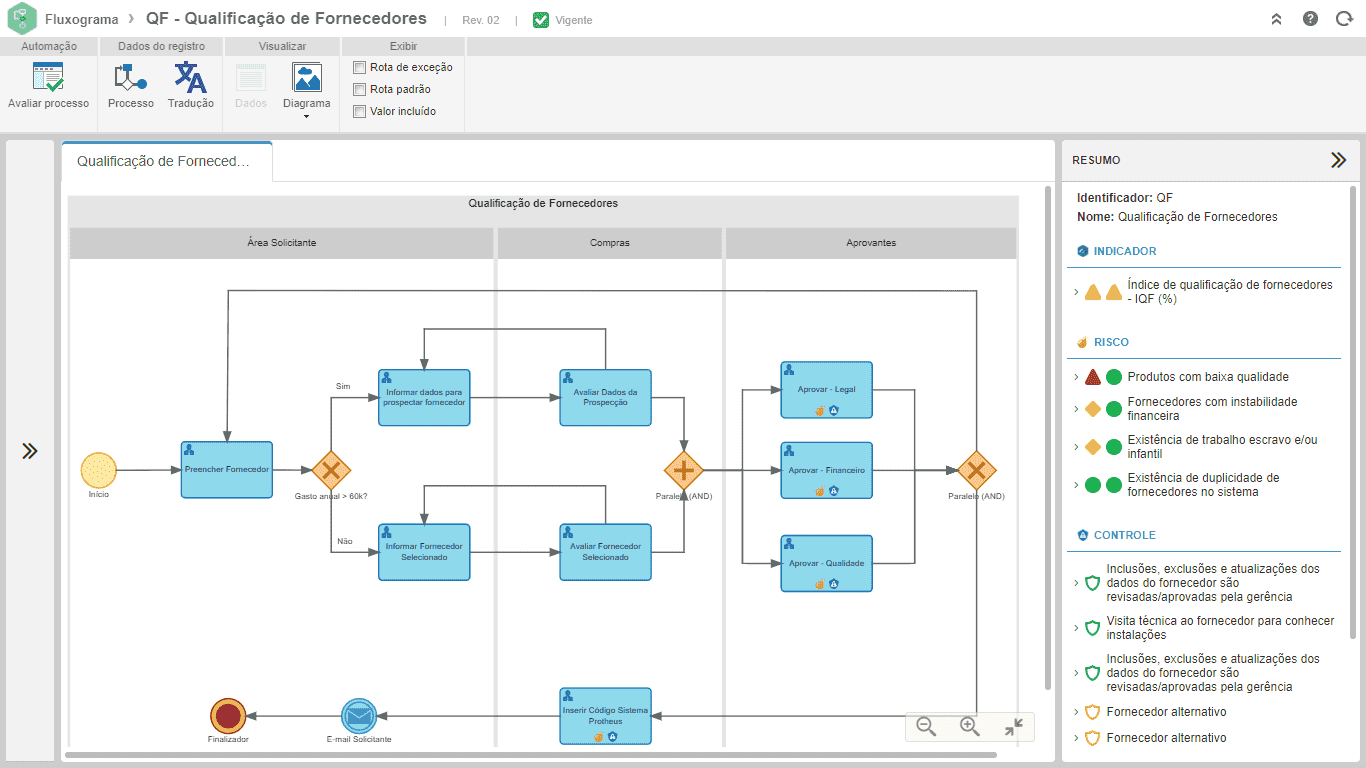Click the Aprovar - Financeiro task
Viewport: 1366px width, 768px height.
tap(826, 470)
